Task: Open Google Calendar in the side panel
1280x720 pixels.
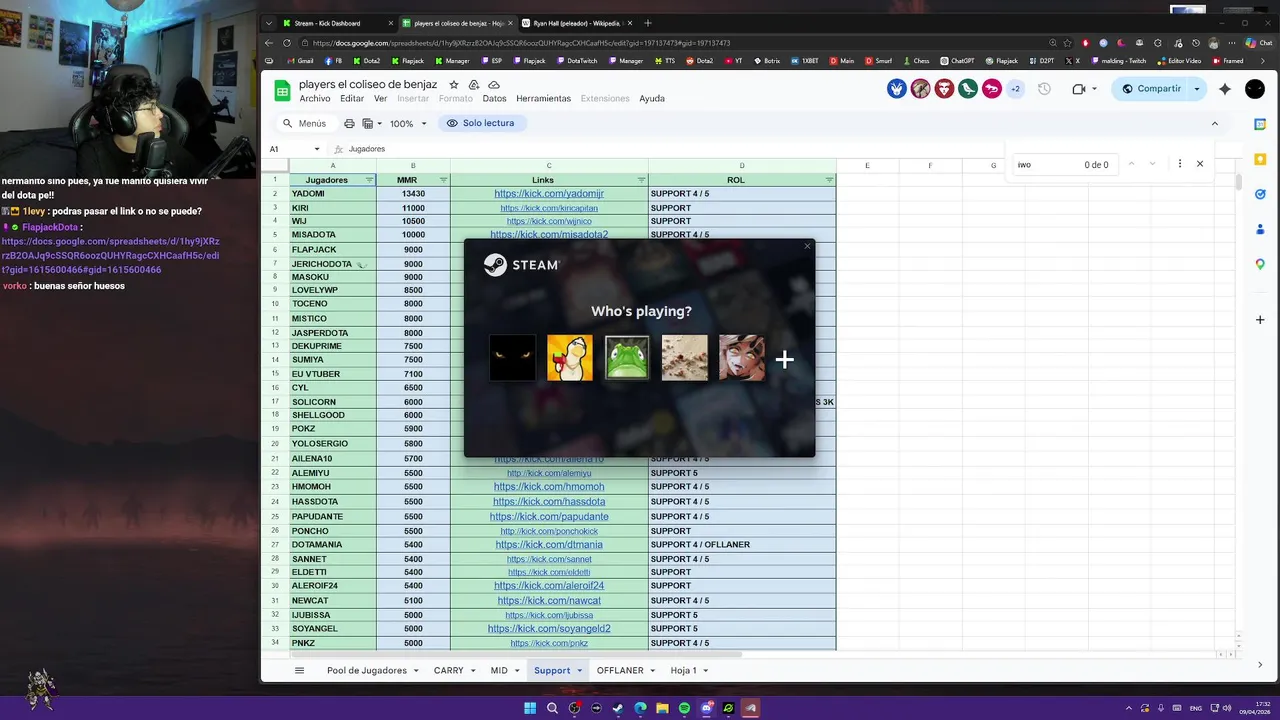Action: click(x=1260, y=124)
